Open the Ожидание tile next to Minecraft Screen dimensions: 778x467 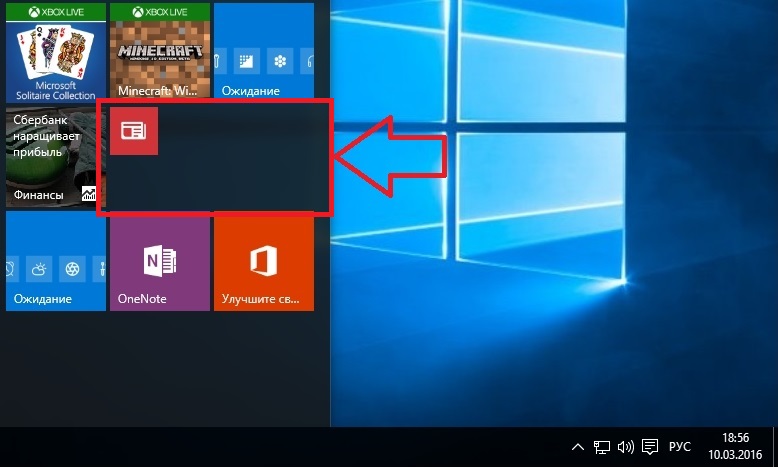tap(263, 51)
